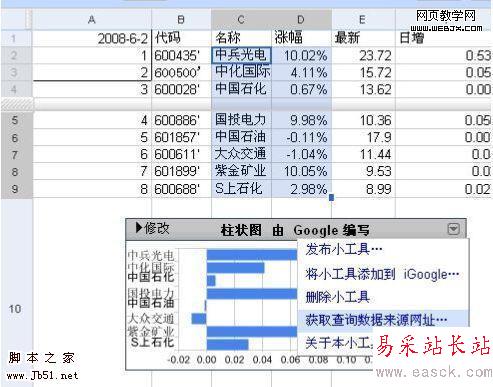The image size is (493, 387).
Task: Select column A header
Action: pos(92,20)
